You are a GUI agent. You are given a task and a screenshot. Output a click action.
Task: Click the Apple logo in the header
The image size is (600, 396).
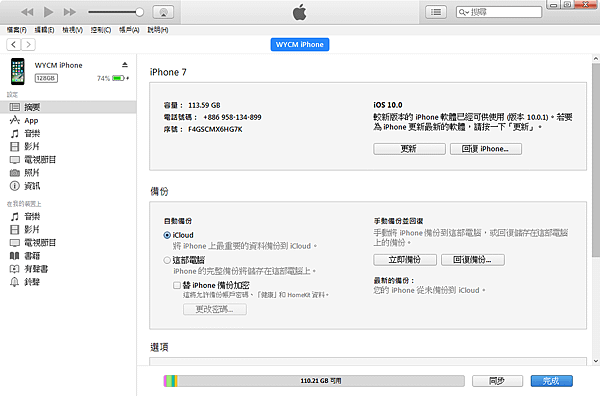[300, 12]
